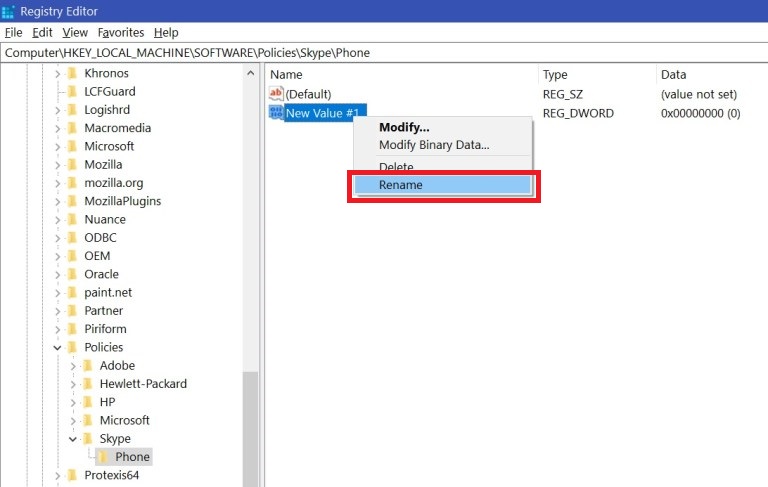Collapse the Policies tree node
This screenshot has height=487, width=768.
pos(57,348)
